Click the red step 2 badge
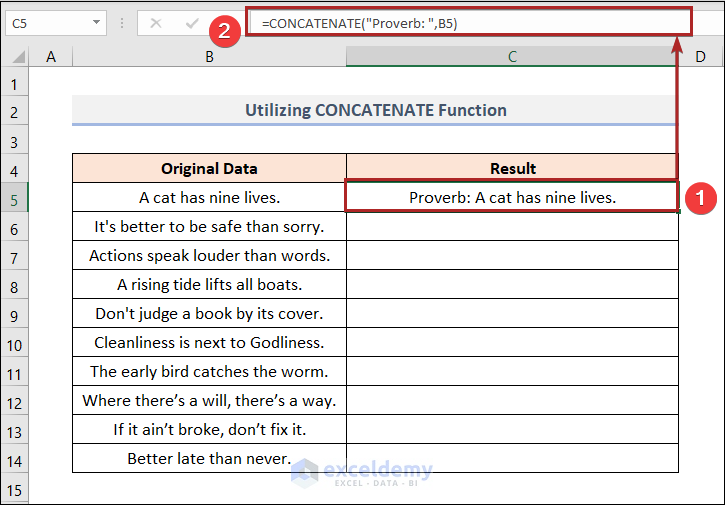The image size is (725, 505). click(225, 31)
